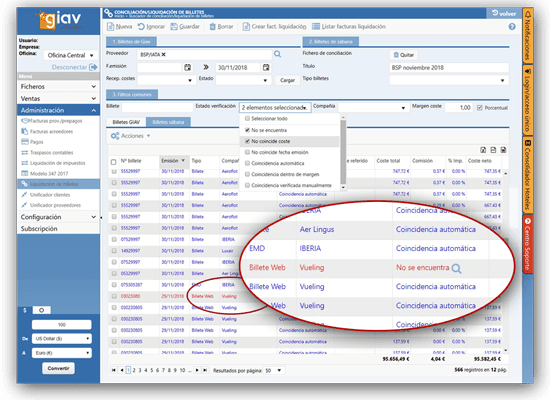
Task: Open the Tipo billetes dropdown
Action: click(x=449, y=80)
